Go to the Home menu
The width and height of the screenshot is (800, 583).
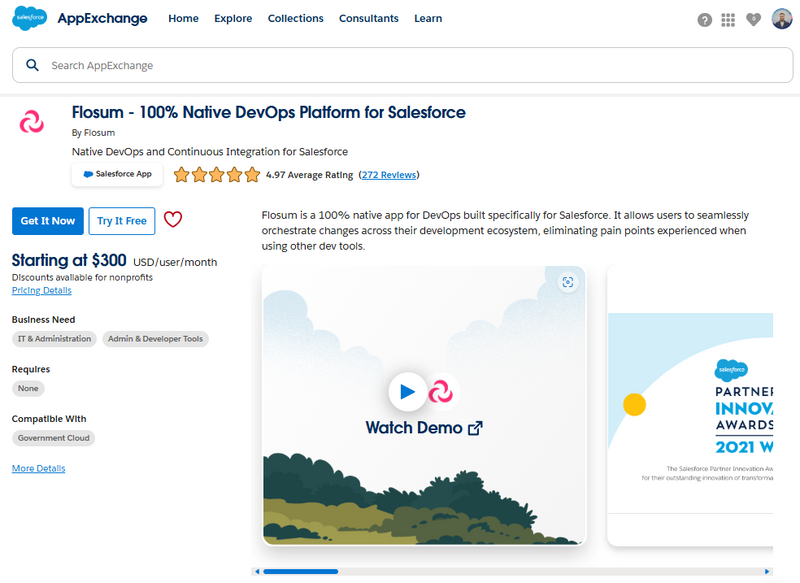click(x=184, y=18)
